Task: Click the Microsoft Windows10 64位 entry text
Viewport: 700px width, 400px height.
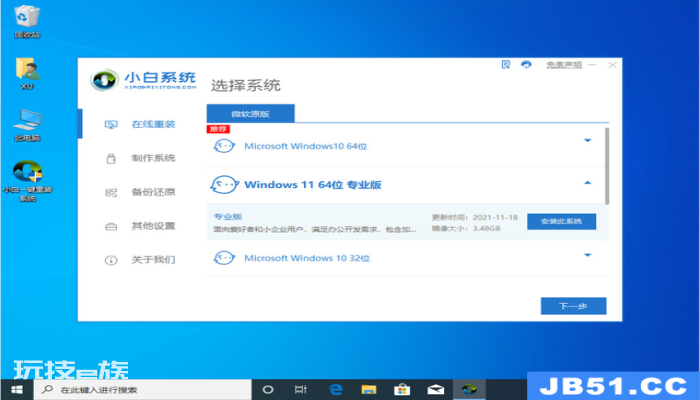Action: tap(306, 146)
